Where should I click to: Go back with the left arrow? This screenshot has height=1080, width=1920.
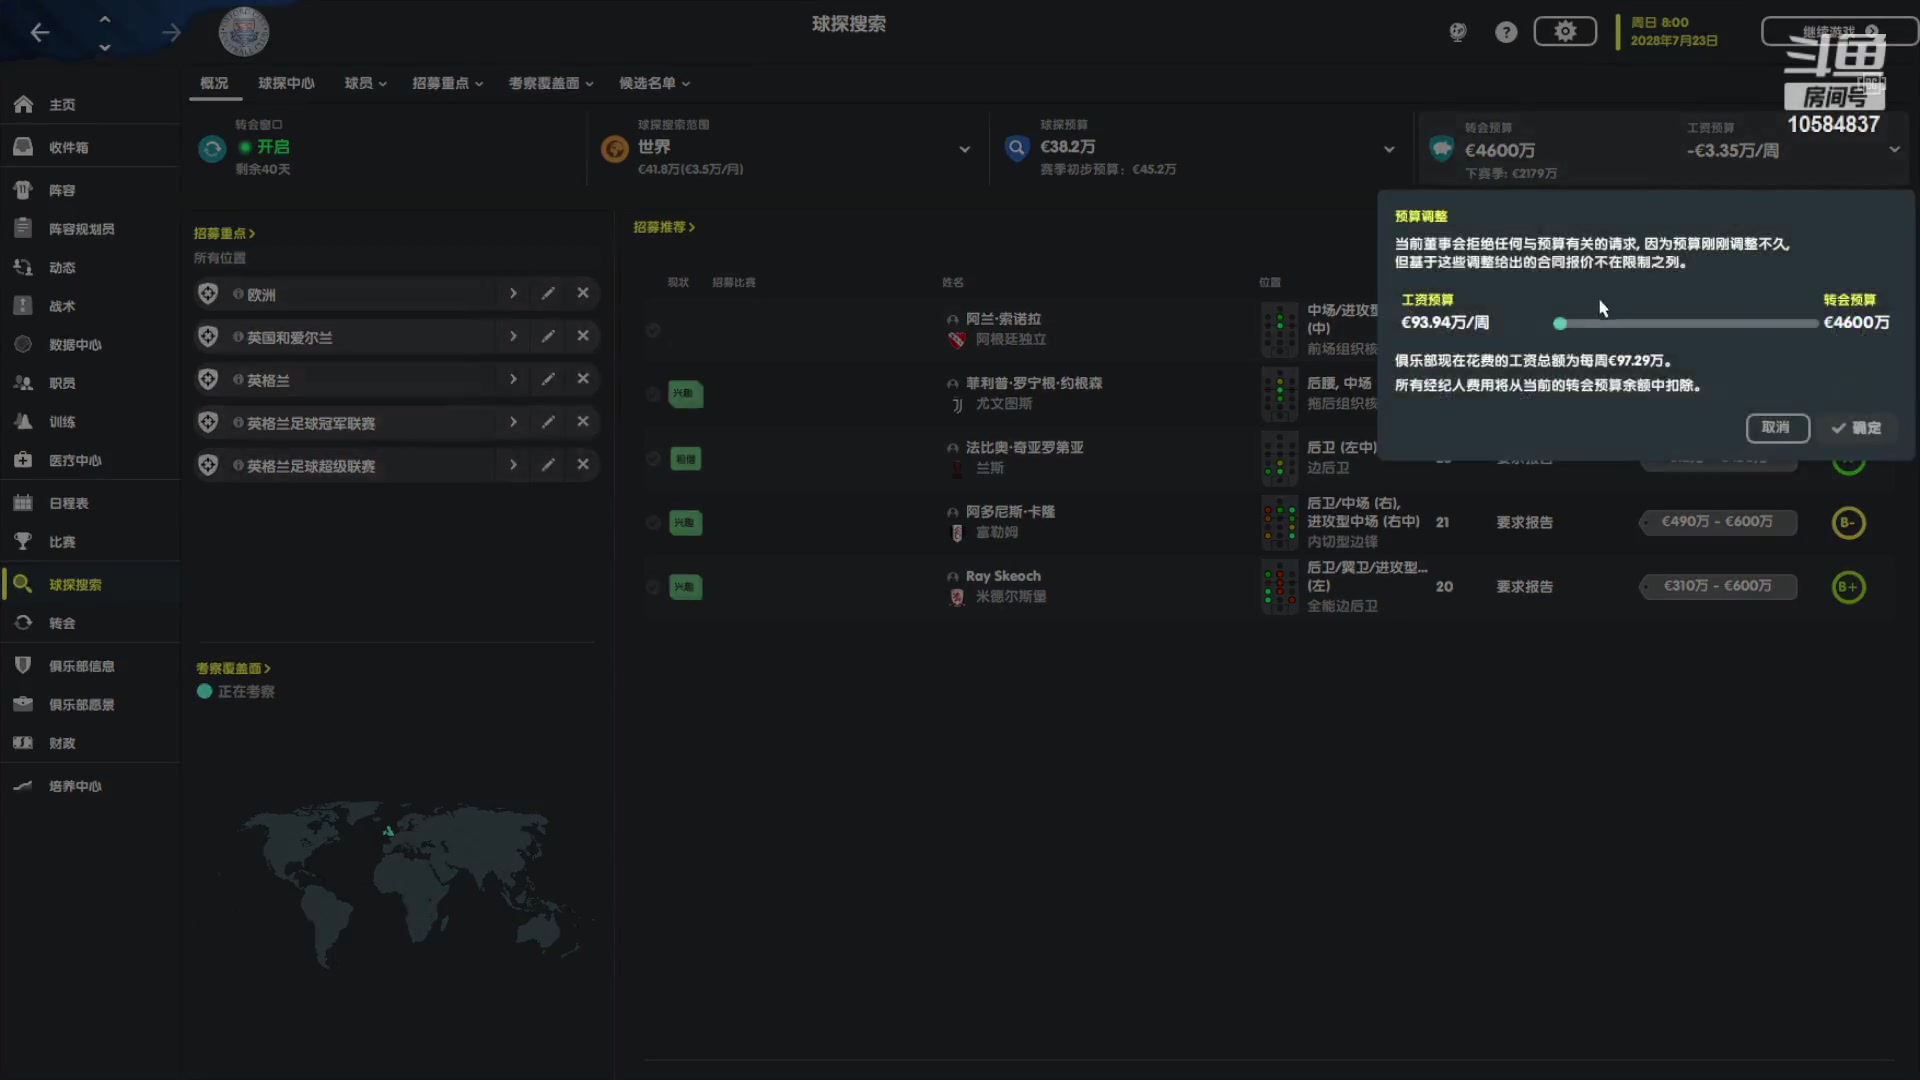40,33
